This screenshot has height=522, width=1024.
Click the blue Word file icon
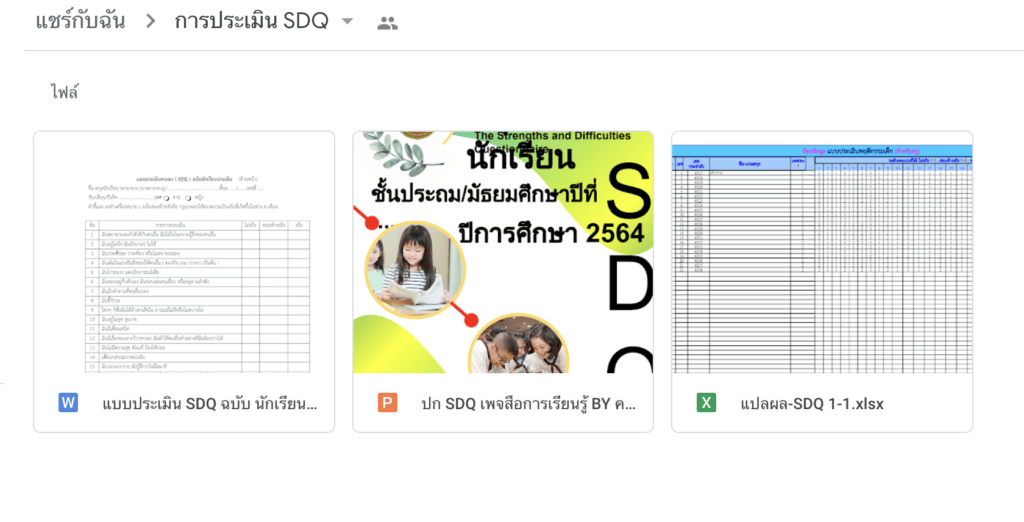(68, 403)
